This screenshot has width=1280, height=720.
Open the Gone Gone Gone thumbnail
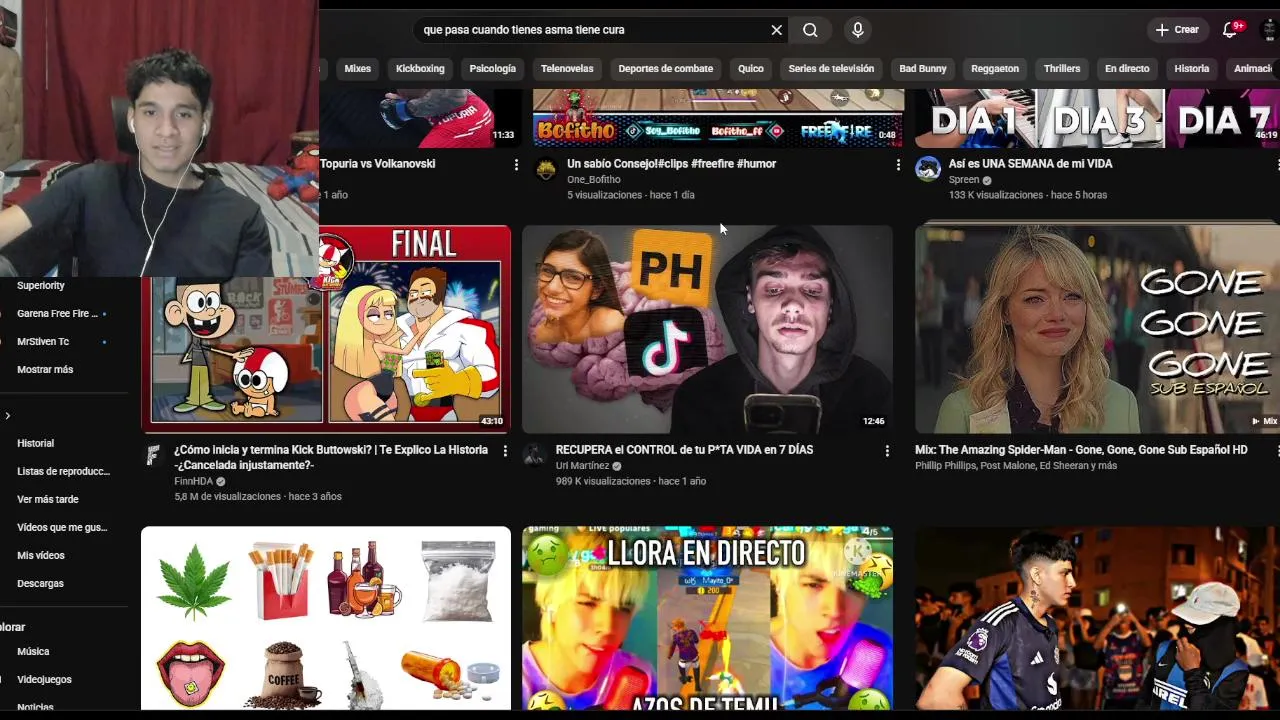(x=1097, y=329)
